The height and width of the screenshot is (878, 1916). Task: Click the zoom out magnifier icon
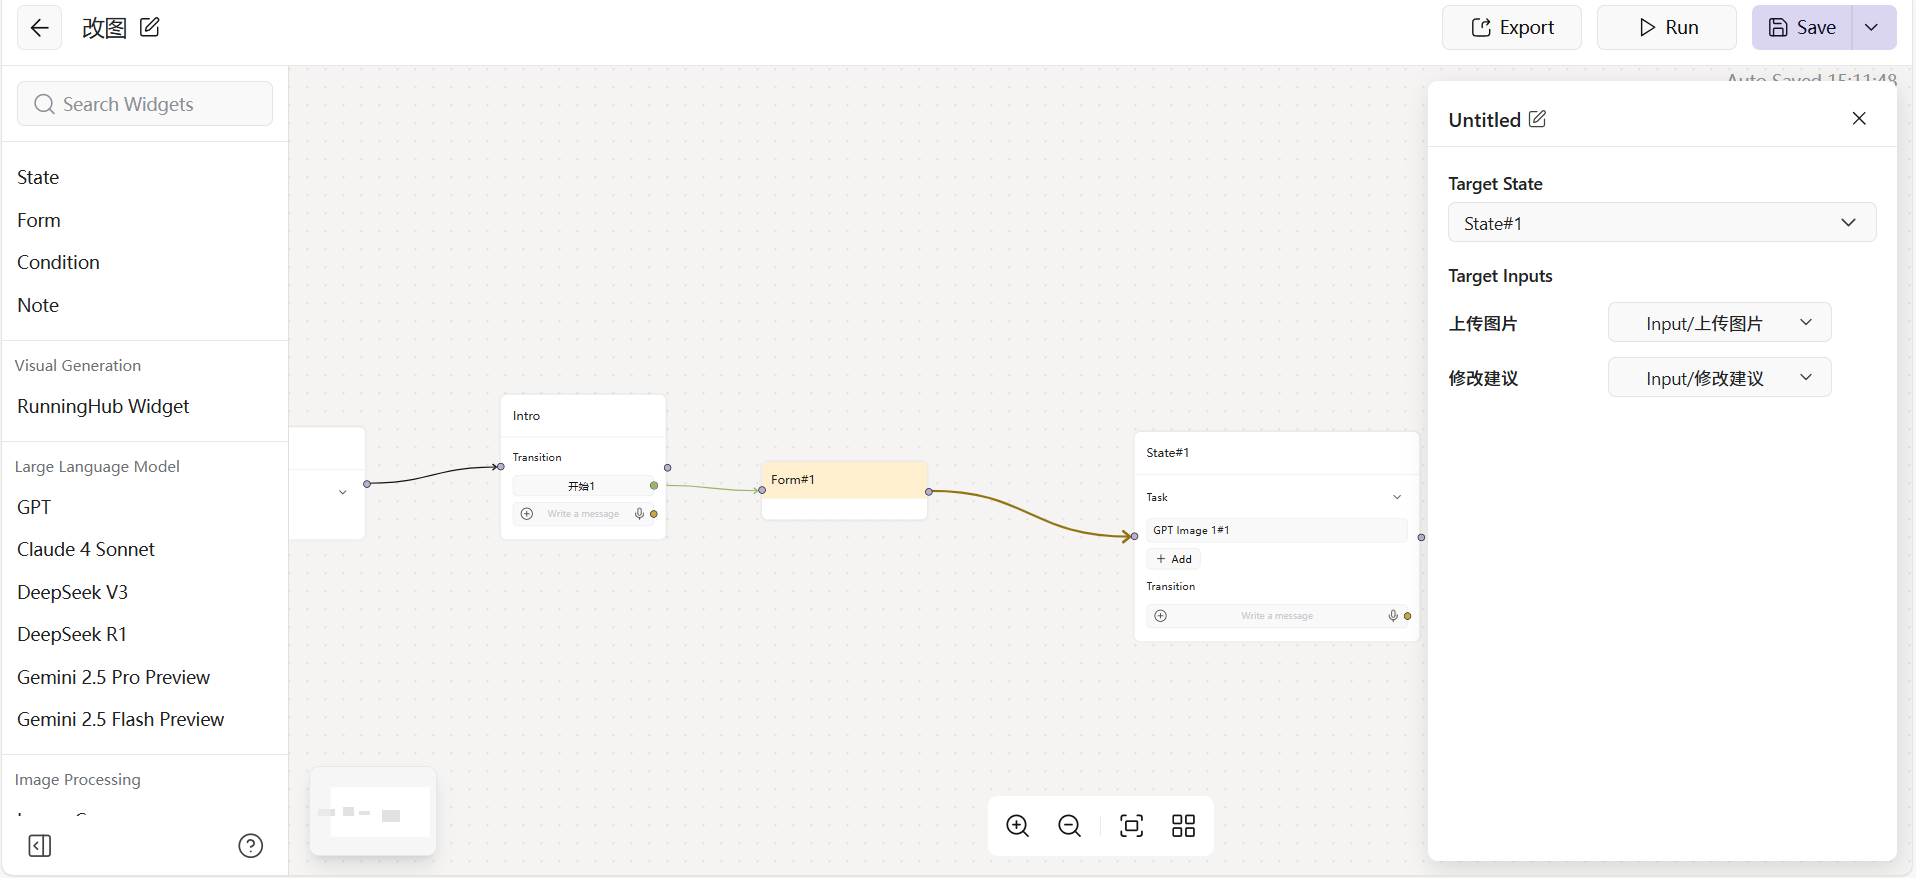(x=1069, y=826)
